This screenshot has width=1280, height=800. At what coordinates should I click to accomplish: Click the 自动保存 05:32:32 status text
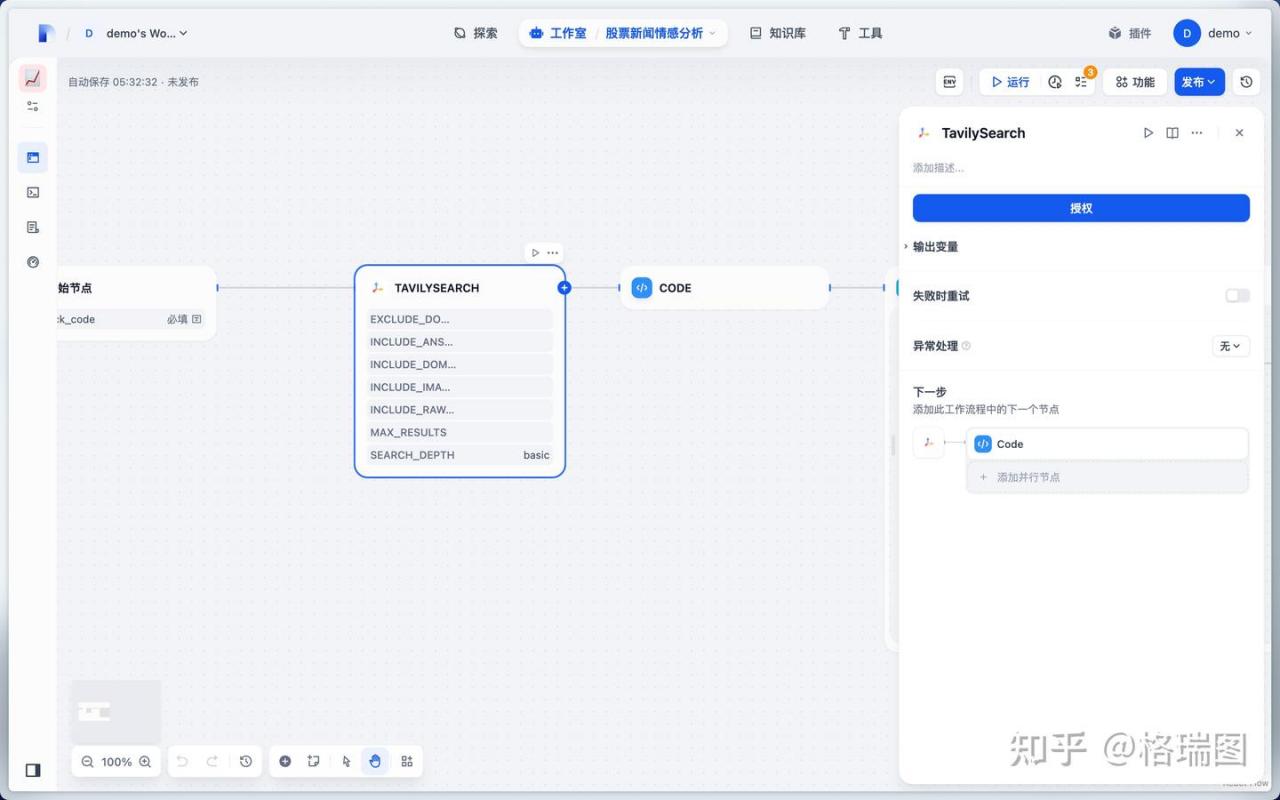tap(113, 82)
